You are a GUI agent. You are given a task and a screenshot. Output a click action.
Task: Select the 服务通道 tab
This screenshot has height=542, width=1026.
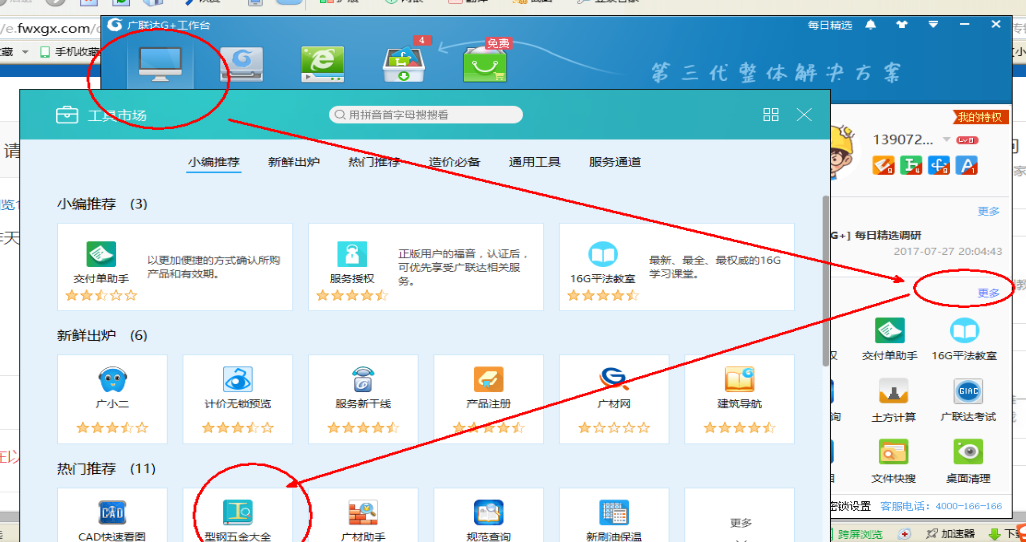pyautogui.click(x=615, y=162)
